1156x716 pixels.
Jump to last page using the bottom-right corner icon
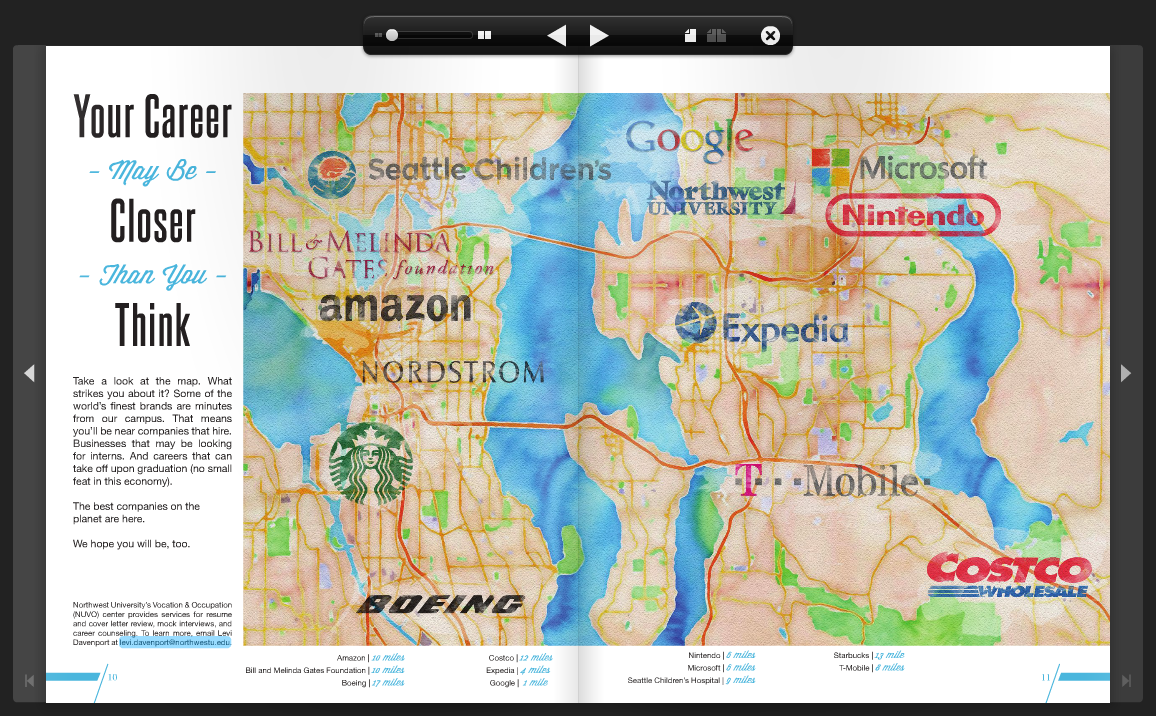click(1128, 681)
